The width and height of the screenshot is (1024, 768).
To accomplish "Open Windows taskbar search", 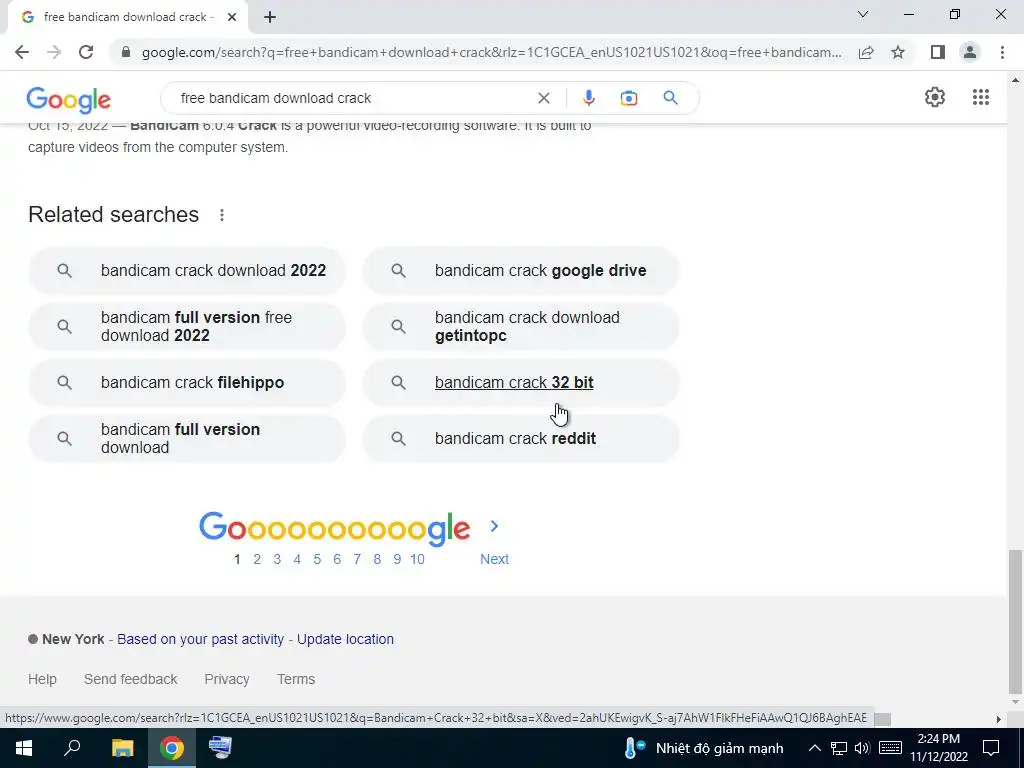I will click(72, 748).
